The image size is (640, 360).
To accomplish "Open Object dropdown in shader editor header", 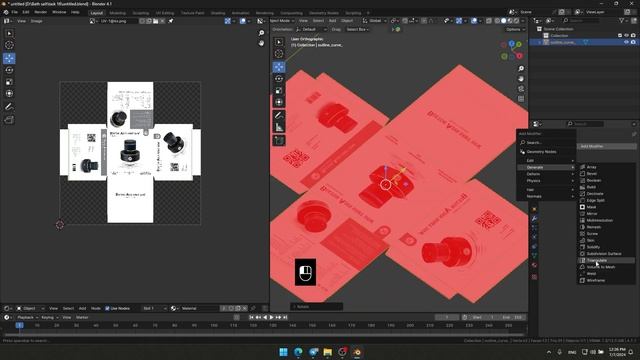I will pos(30,309).
